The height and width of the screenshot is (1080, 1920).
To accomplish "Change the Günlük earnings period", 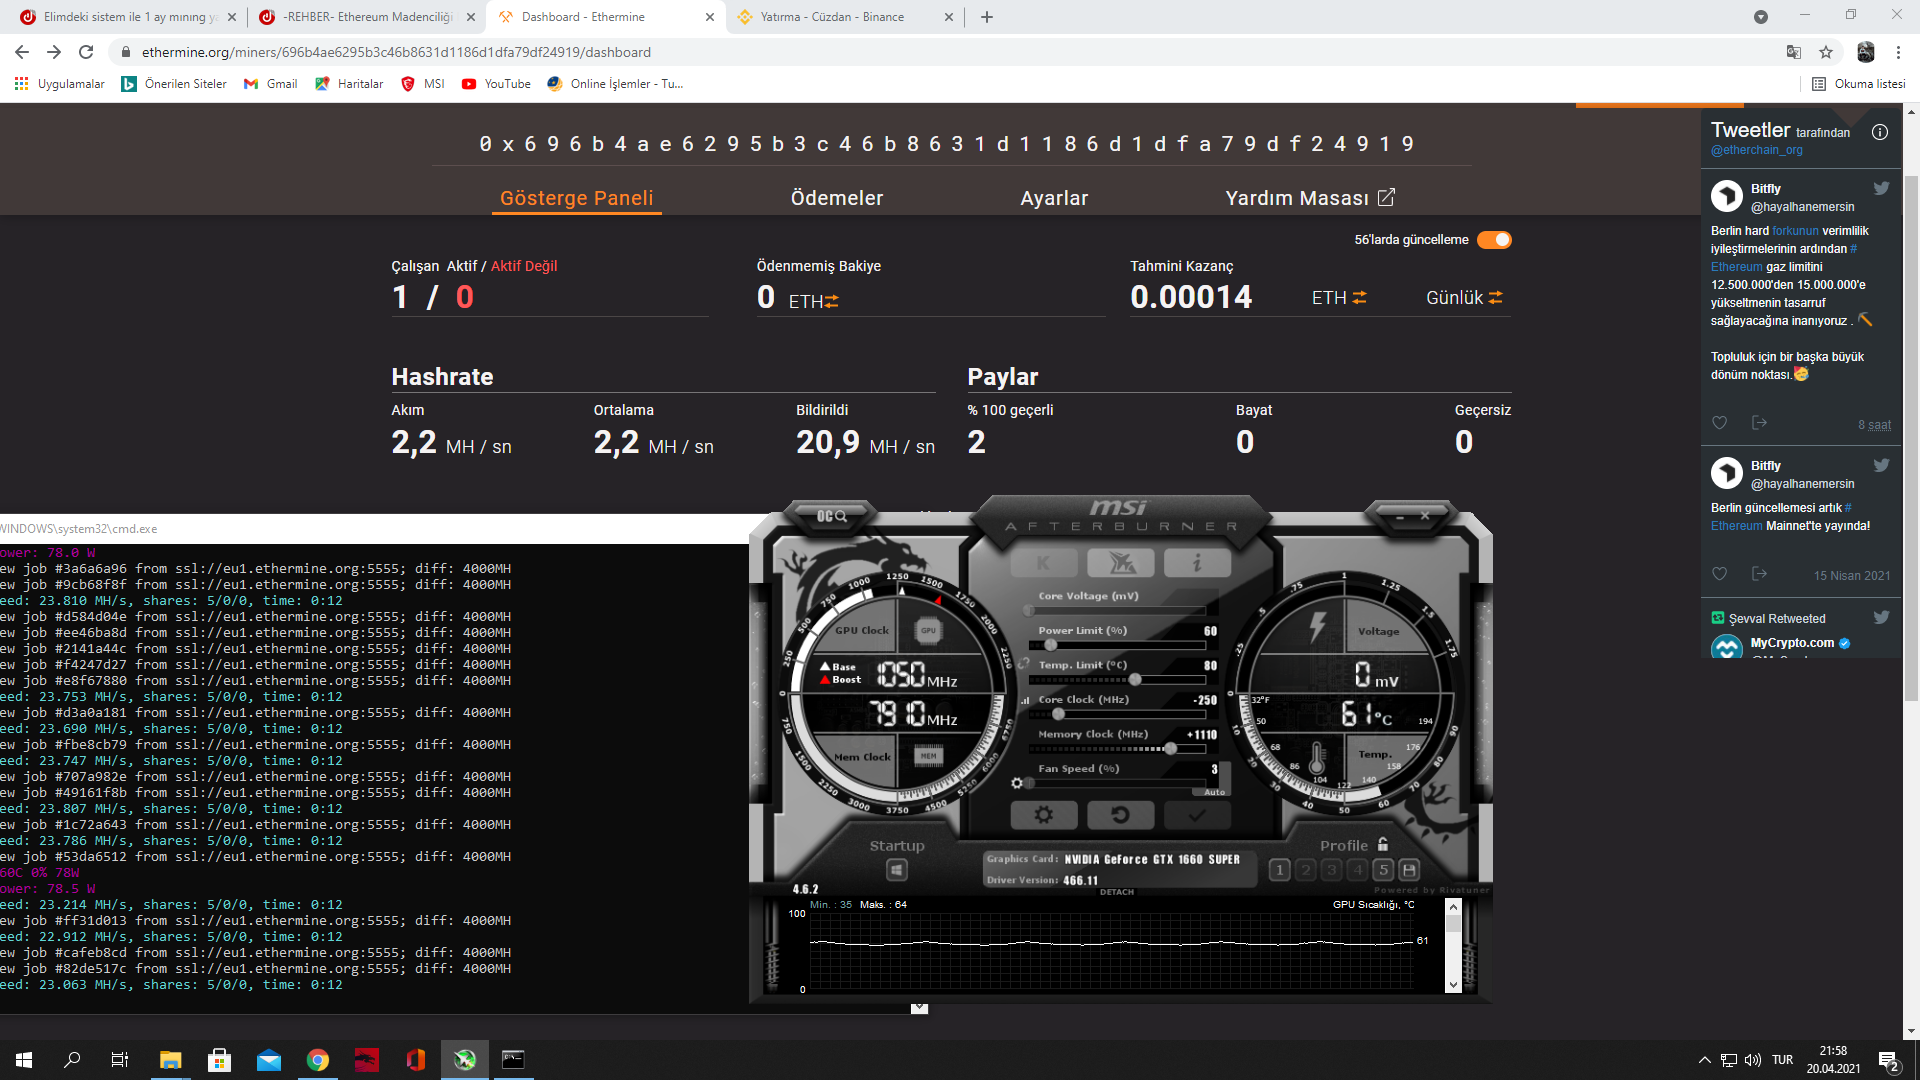I will pyautogui.click(x=1464, y=297).
